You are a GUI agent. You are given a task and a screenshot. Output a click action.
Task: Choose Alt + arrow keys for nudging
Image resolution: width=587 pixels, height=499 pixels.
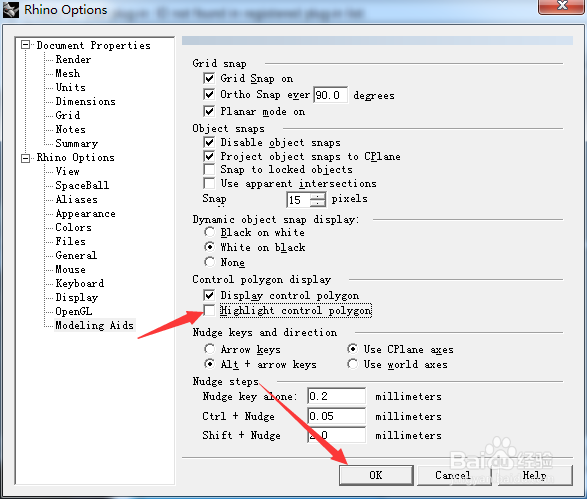tap(210, 364)
